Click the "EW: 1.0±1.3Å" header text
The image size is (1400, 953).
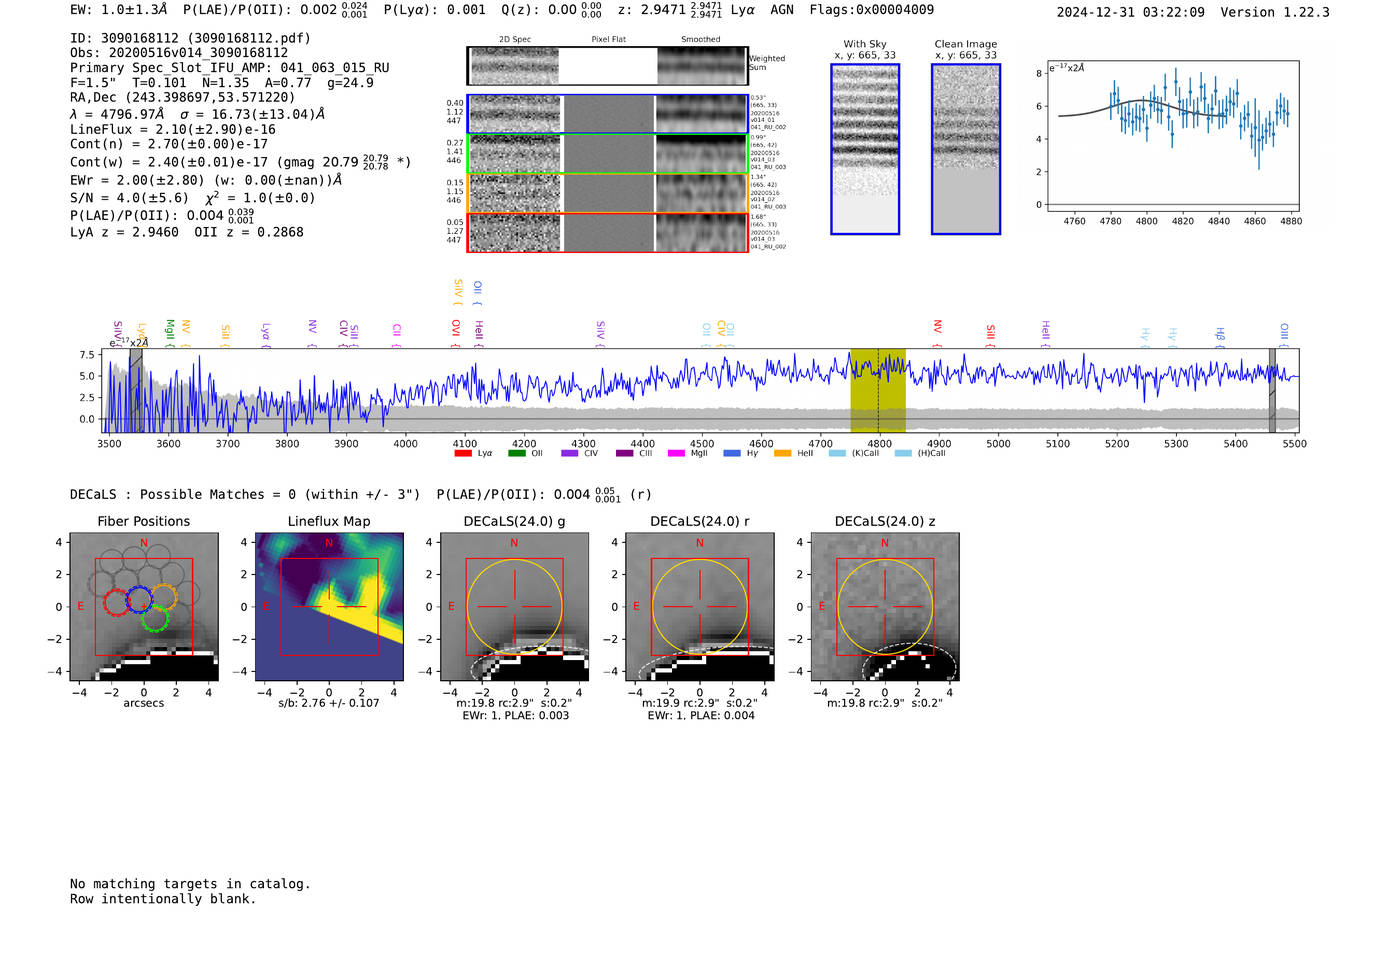pos(118,10)
